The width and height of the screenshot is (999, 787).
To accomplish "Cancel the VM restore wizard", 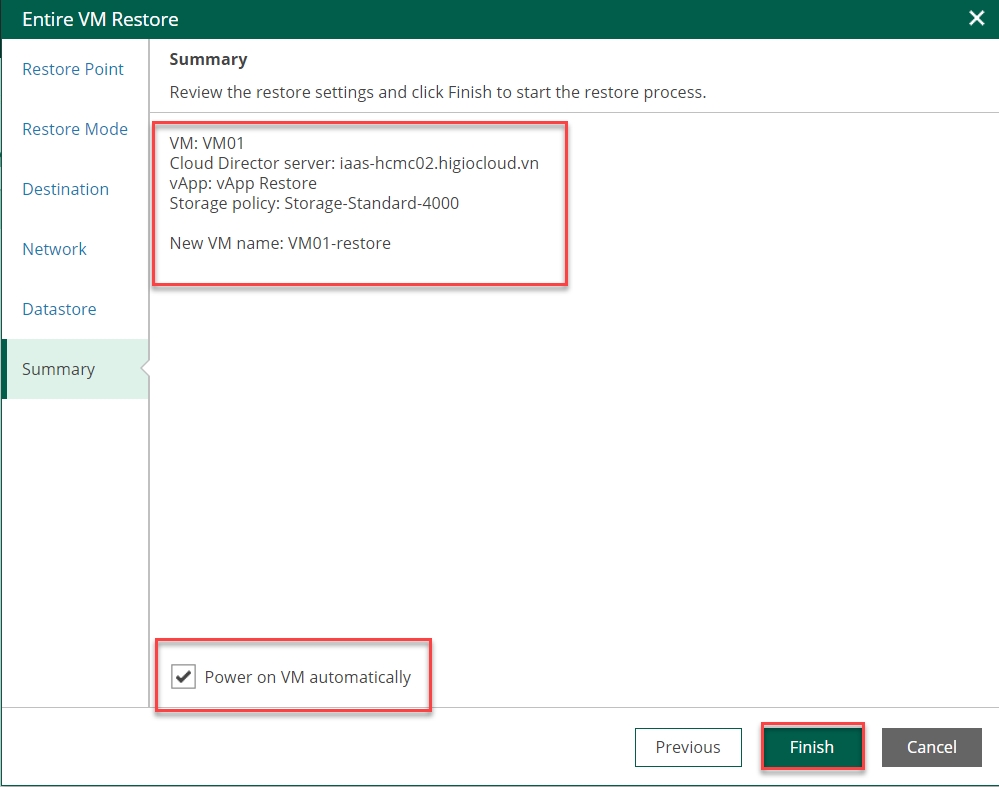I will point(931,747).
